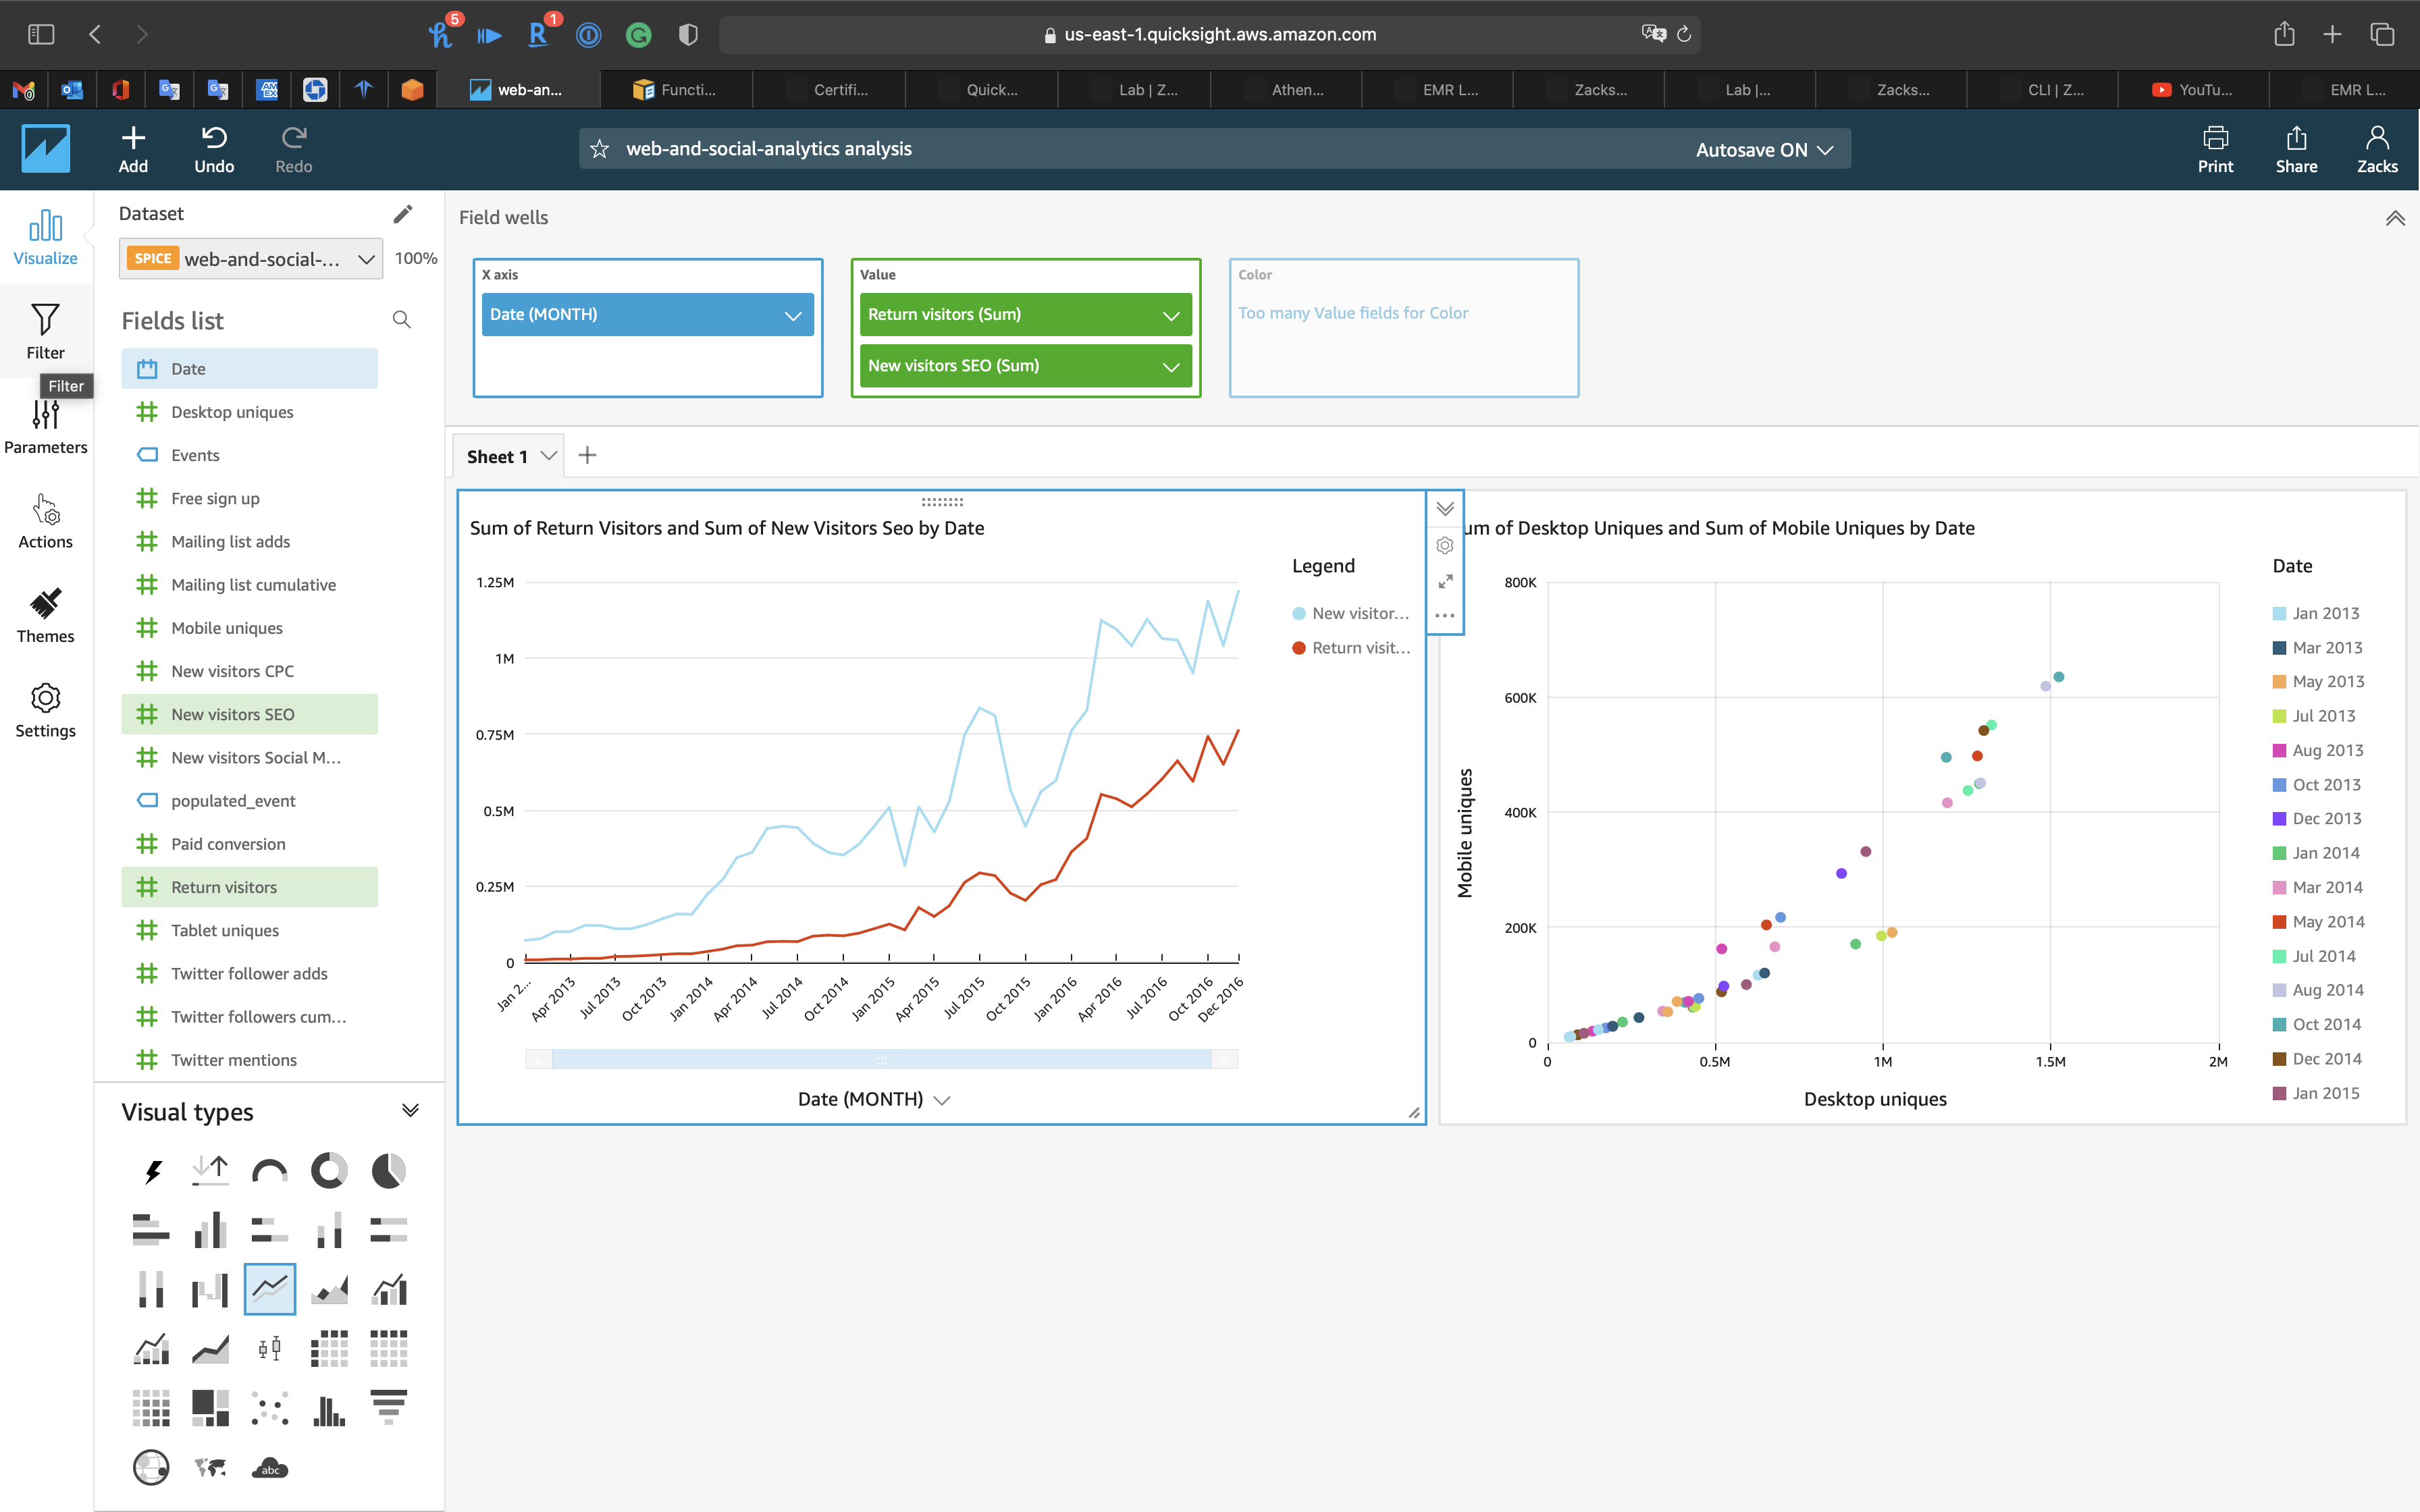Screen dimensions: 2420x1512
Task: Mark analysis as favorite with star
Action: pos(600,149)
